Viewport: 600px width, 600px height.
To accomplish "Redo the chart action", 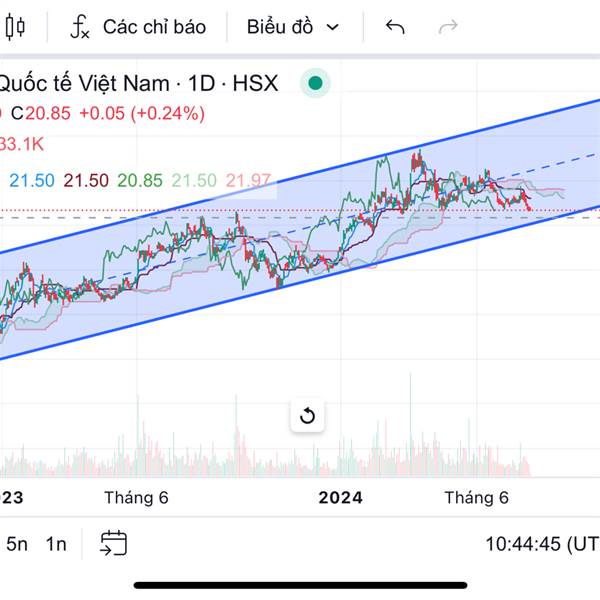I will tap(448, 27).
